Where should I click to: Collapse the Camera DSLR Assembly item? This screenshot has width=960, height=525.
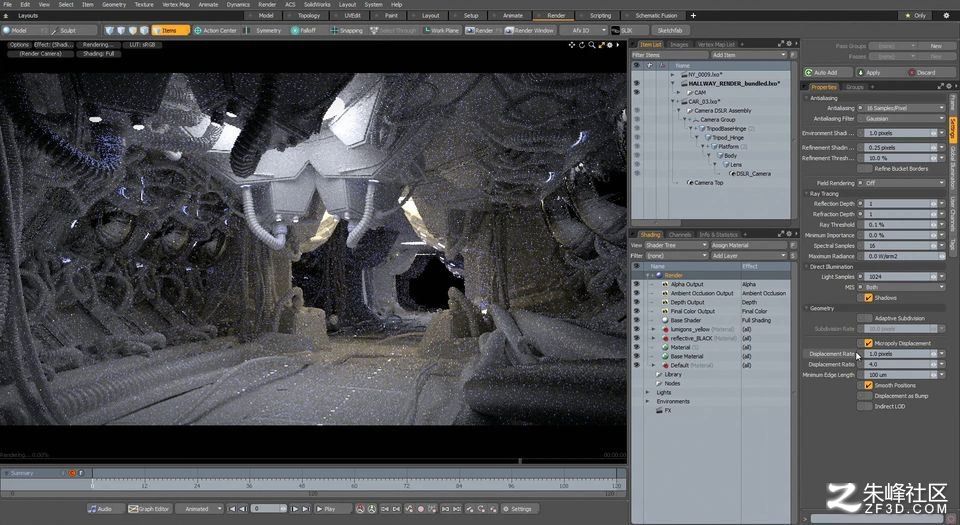pyautogui.click(x=678, y=111)
